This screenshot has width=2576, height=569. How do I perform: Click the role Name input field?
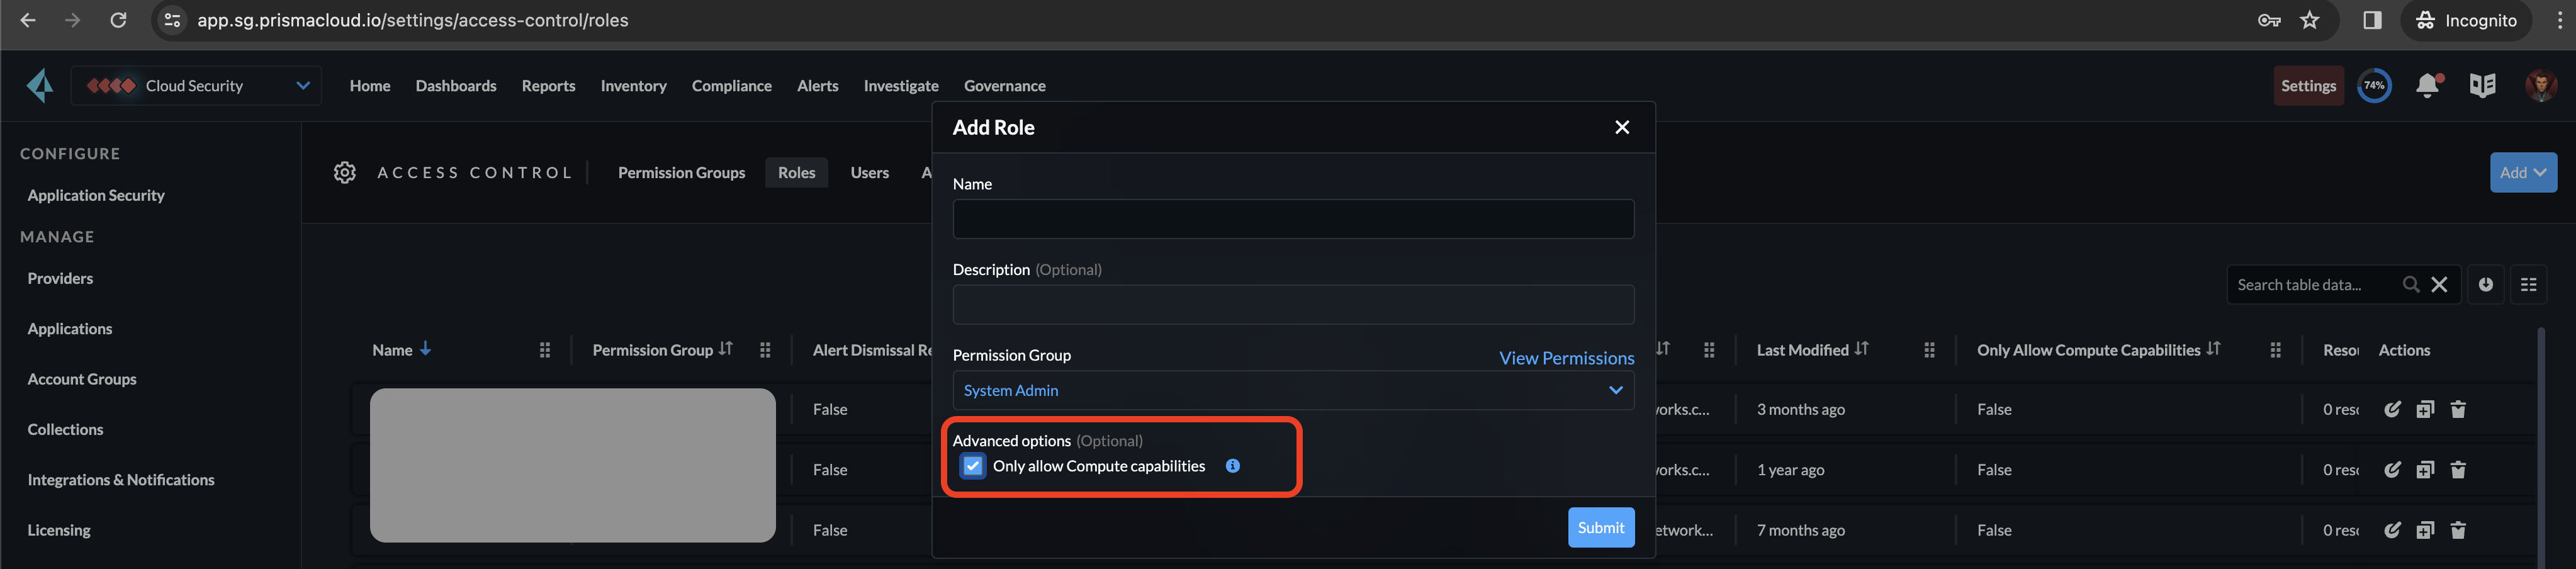(1293, 219)
